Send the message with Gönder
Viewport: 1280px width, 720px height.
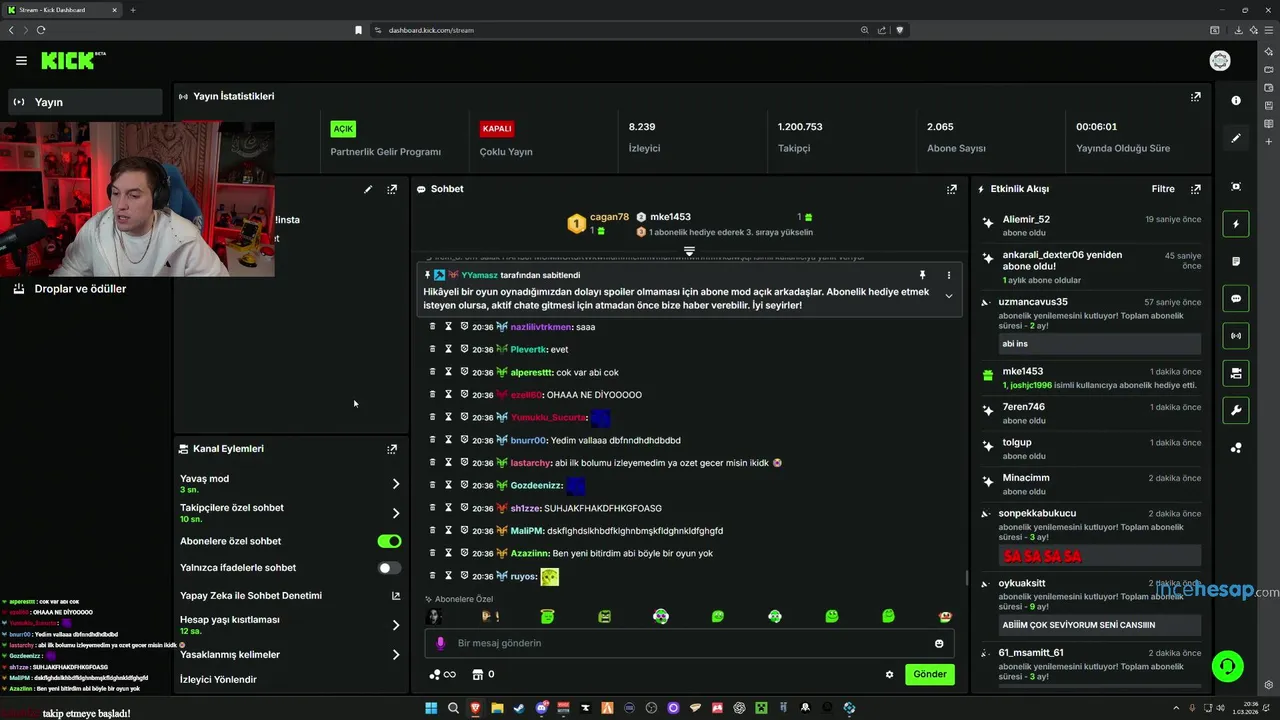(x=930, y=674)
